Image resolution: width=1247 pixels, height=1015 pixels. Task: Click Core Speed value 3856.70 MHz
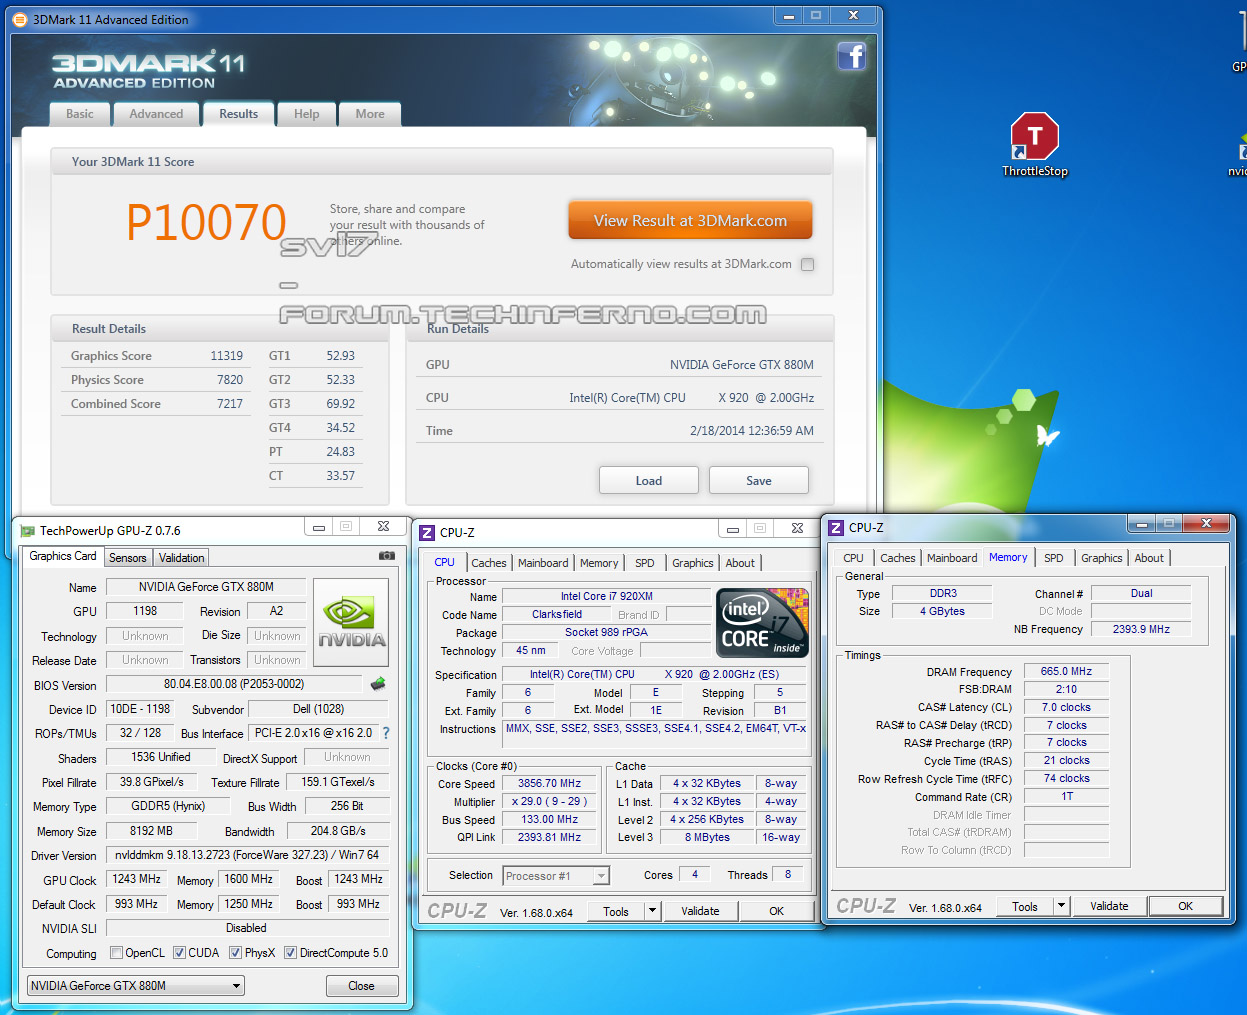click(549, 784)
